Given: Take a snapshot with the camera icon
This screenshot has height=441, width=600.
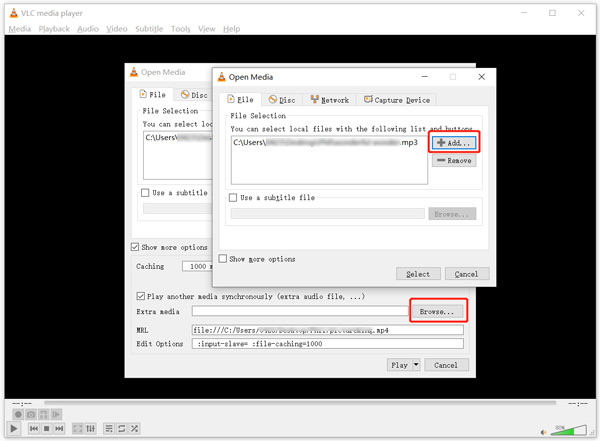Looking at the screenshot, I should (x=31, y=414).
